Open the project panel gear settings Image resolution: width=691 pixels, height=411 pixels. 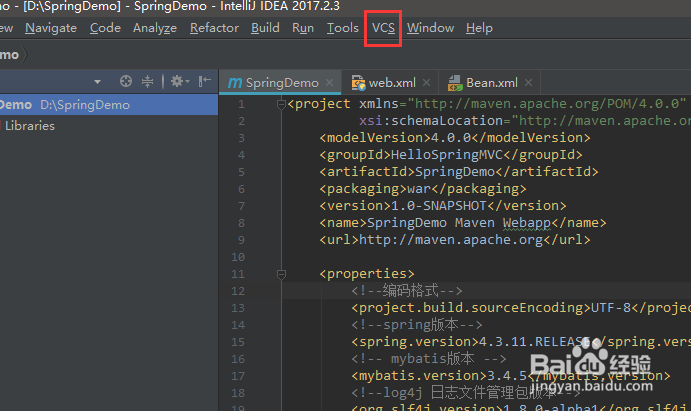(180, 81)
